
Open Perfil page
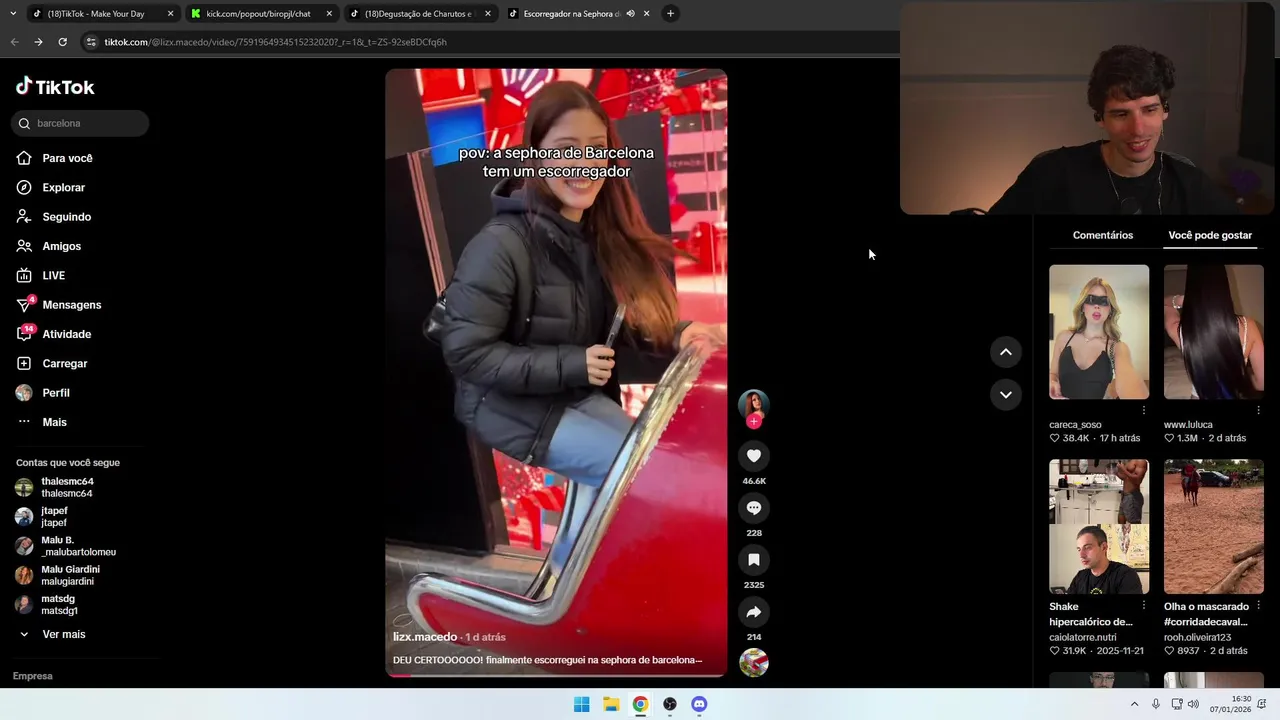click(x=44, y=393)
